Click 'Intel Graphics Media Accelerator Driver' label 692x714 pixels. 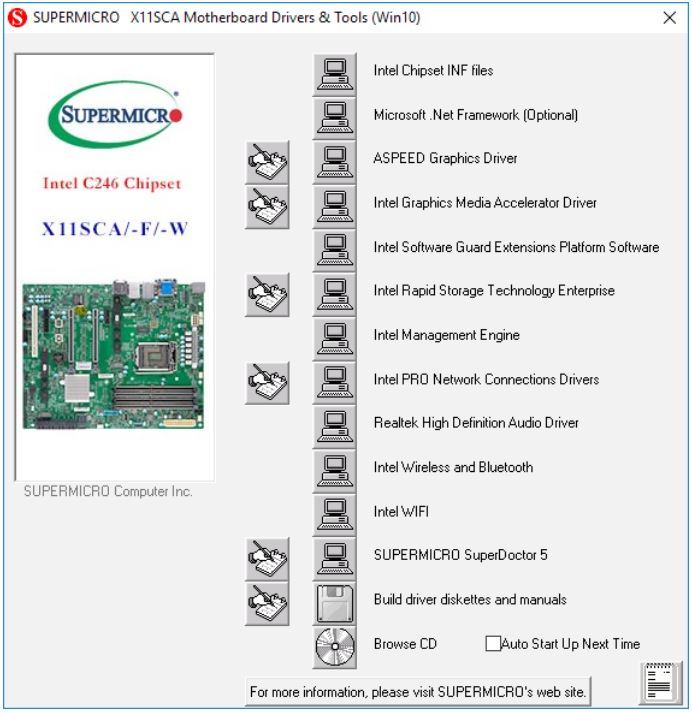click(485, 203)
